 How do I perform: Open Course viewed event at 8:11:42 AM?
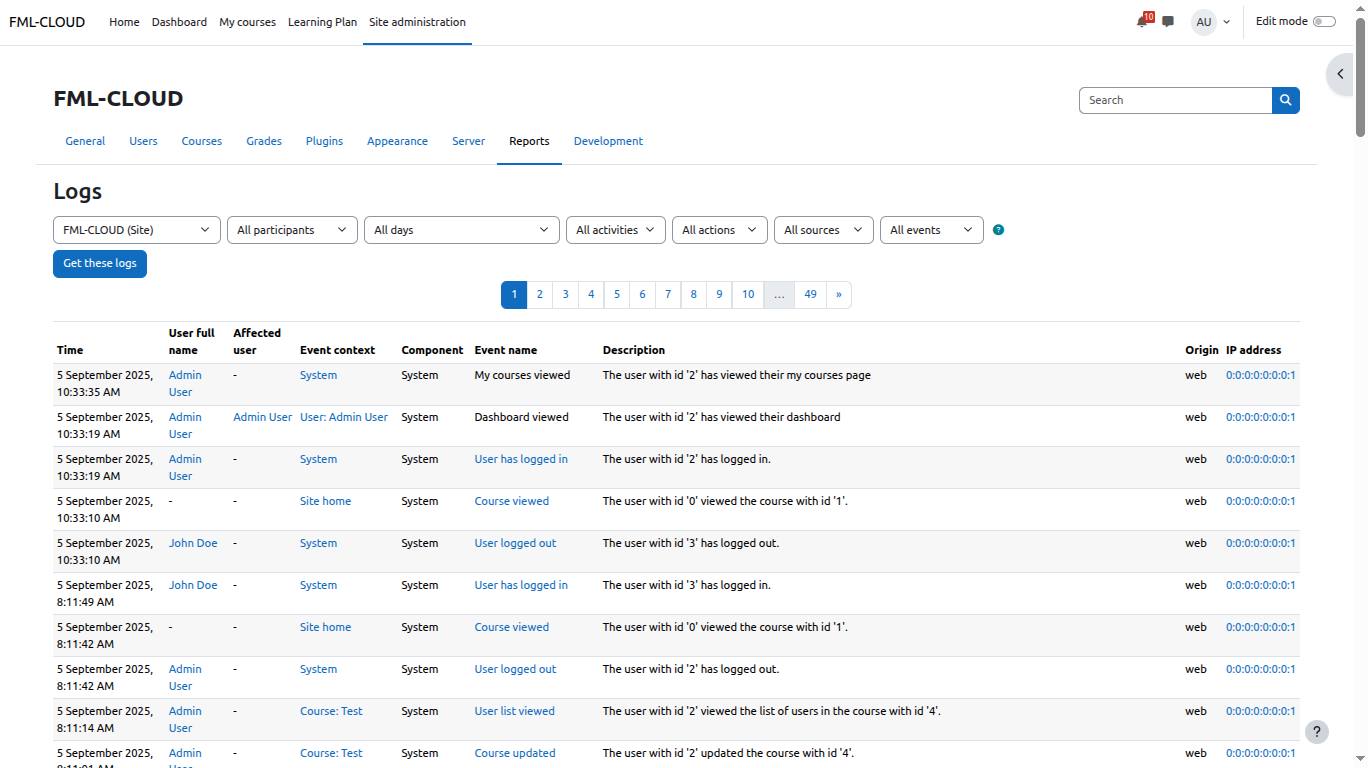tap(511, 628)
